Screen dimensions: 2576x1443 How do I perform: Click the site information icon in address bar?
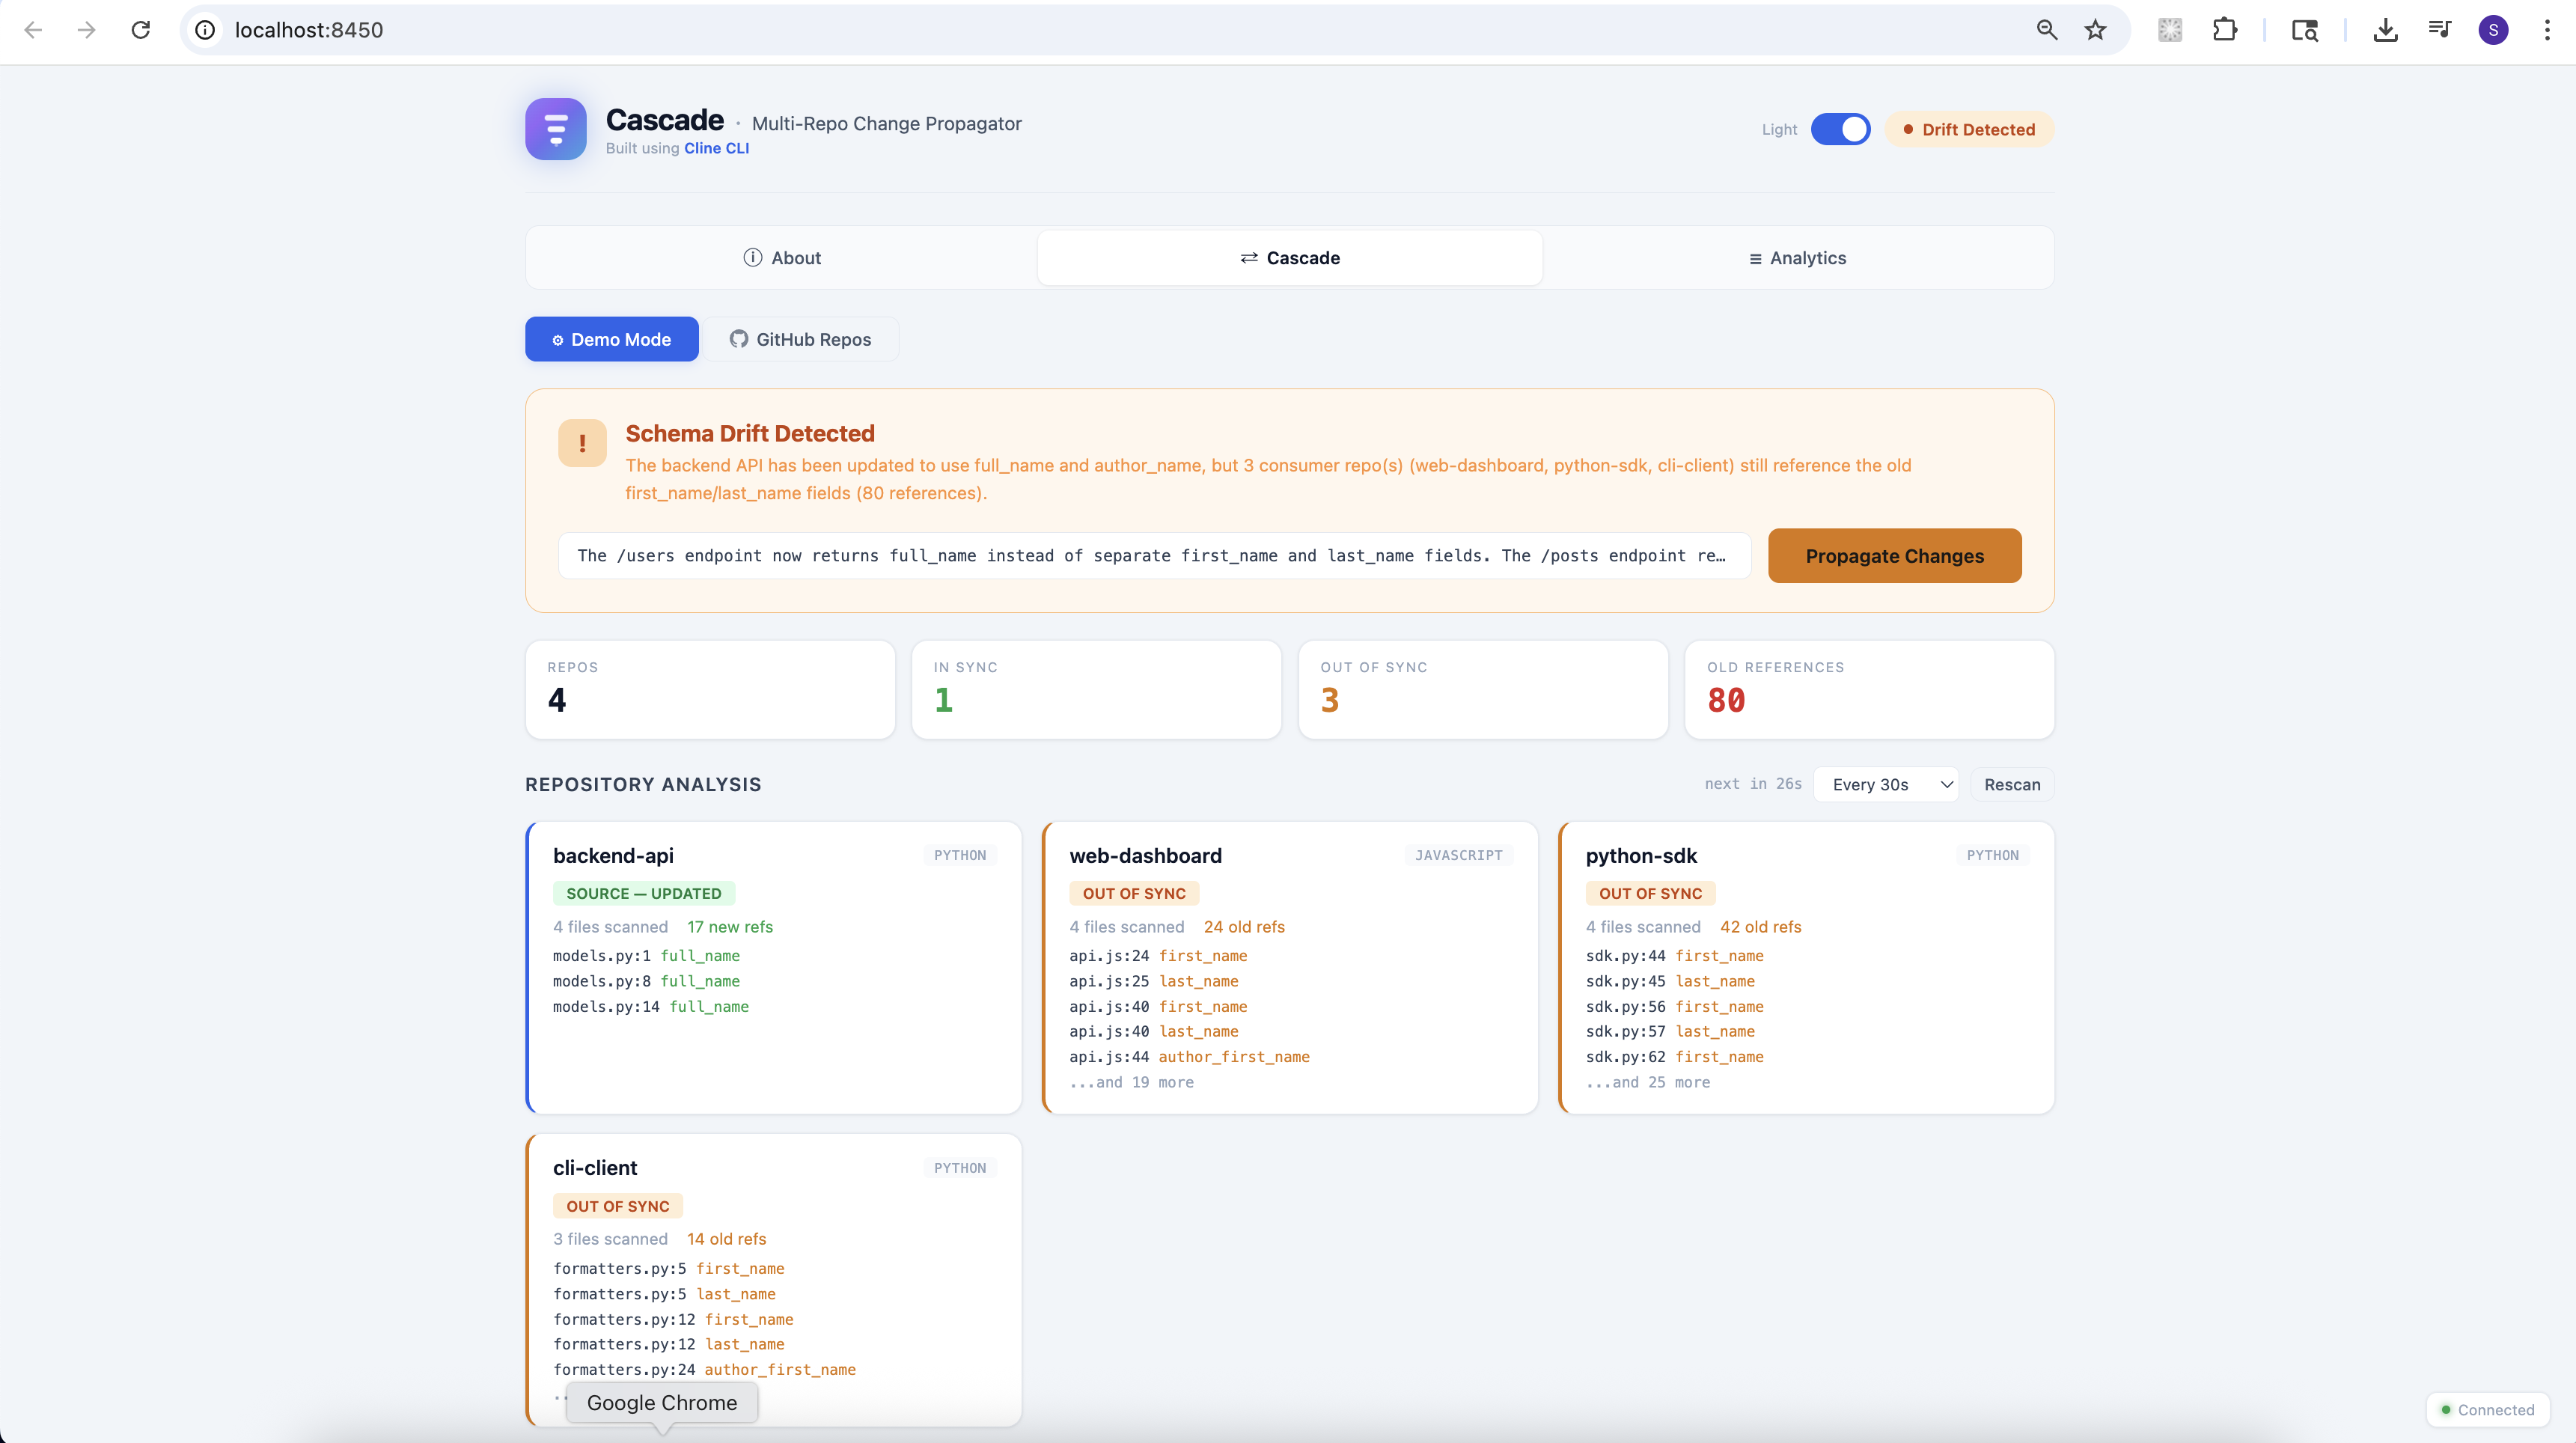click(205, 30)
